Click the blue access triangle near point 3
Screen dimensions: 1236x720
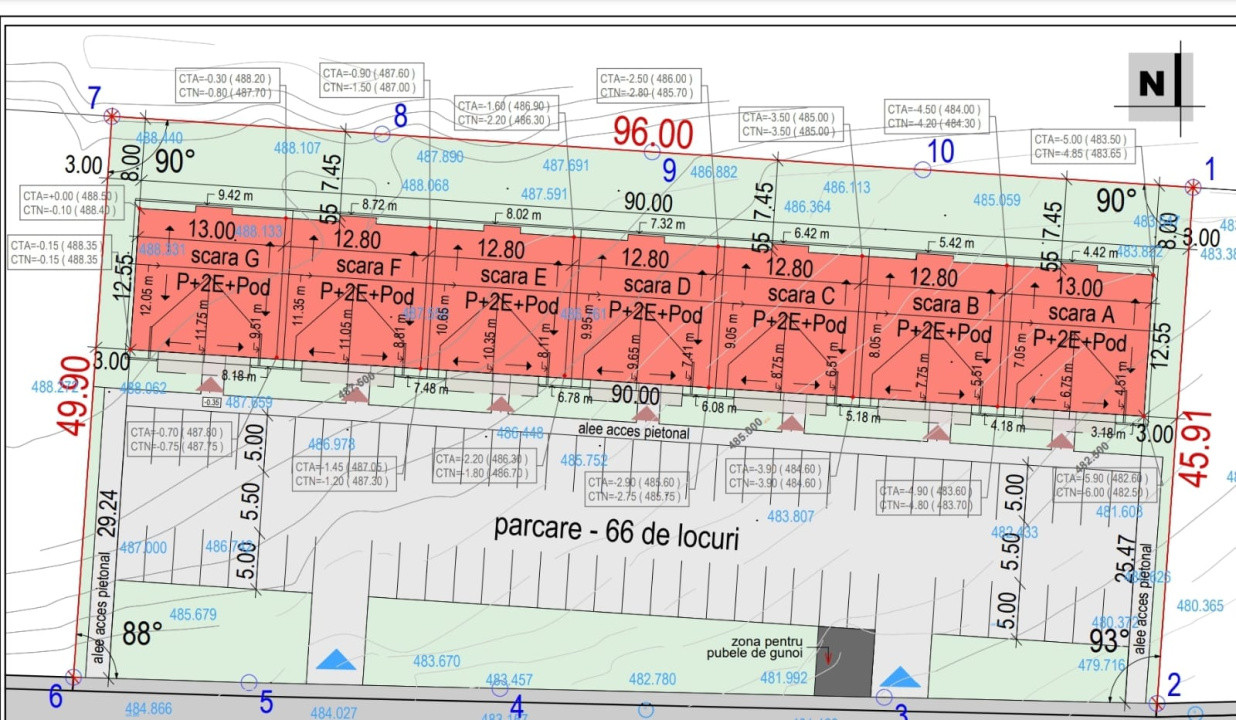point(900,677)
